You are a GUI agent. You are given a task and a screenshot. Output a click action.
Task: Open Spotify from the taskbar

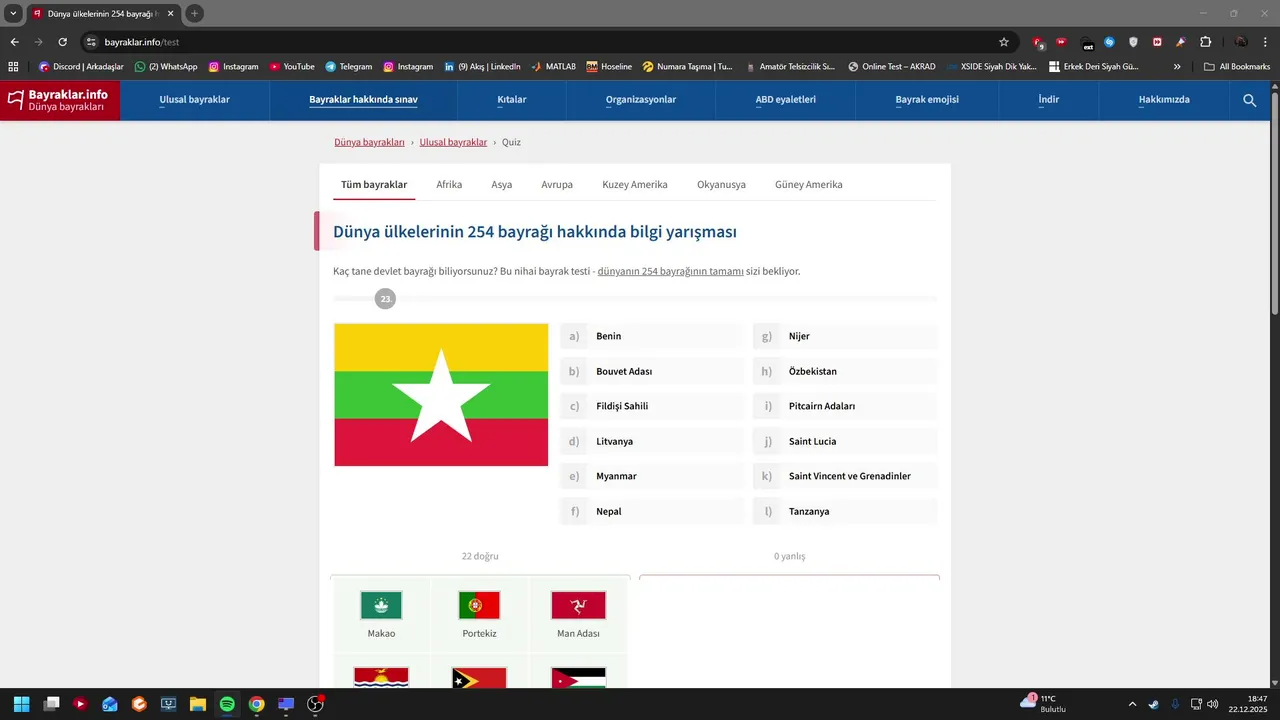pyautogui.click(x=227, y=704)
